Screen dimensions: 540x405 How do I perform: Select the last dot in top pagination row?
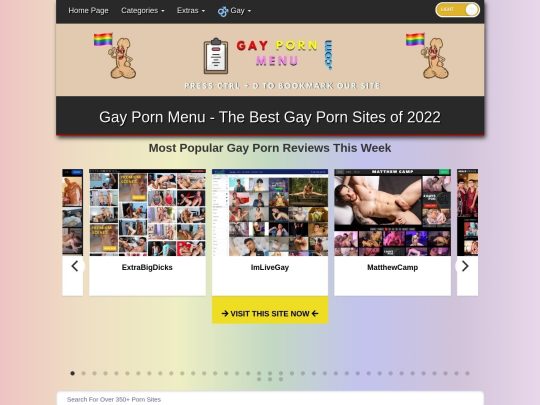tap(467, 373)
